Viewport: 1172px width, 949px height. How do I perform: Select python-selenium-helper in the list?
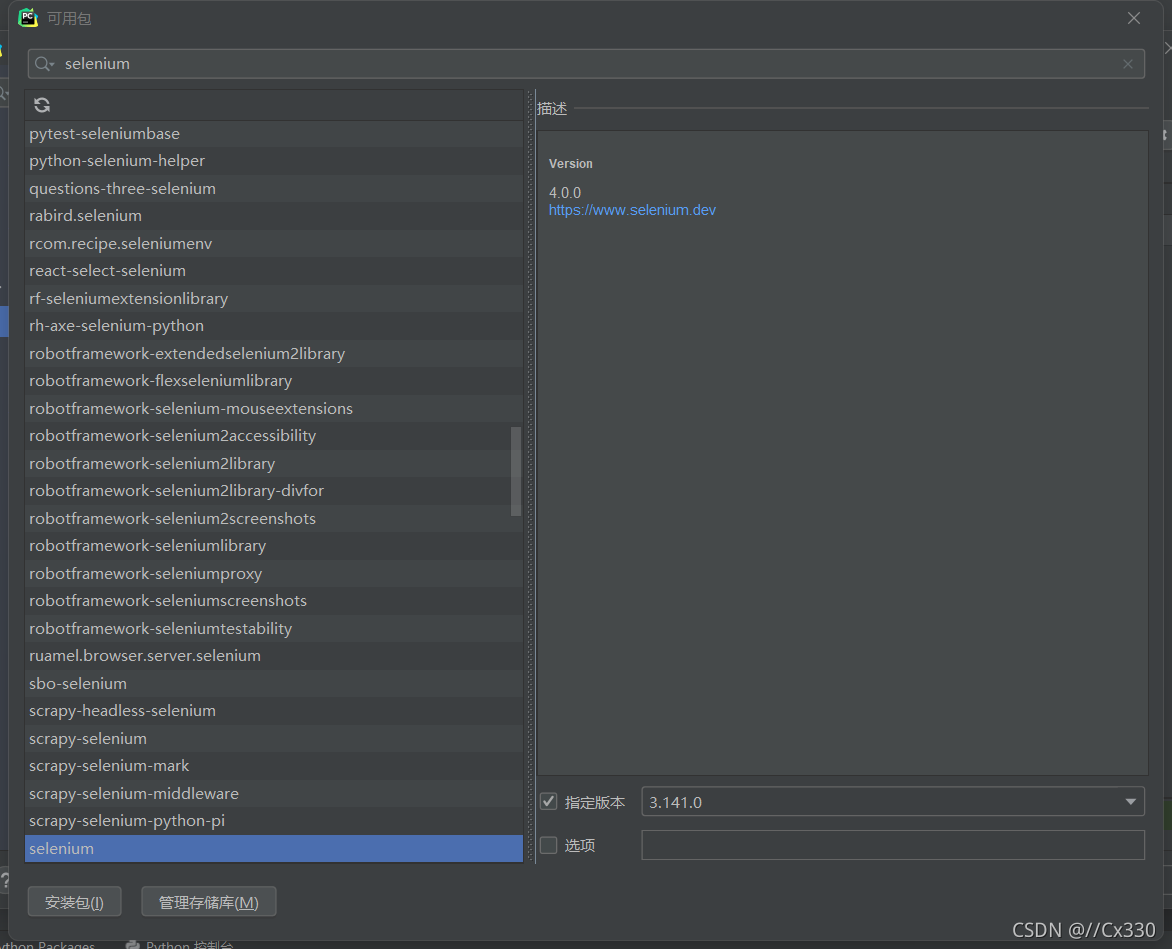click(x=274, y=161)
